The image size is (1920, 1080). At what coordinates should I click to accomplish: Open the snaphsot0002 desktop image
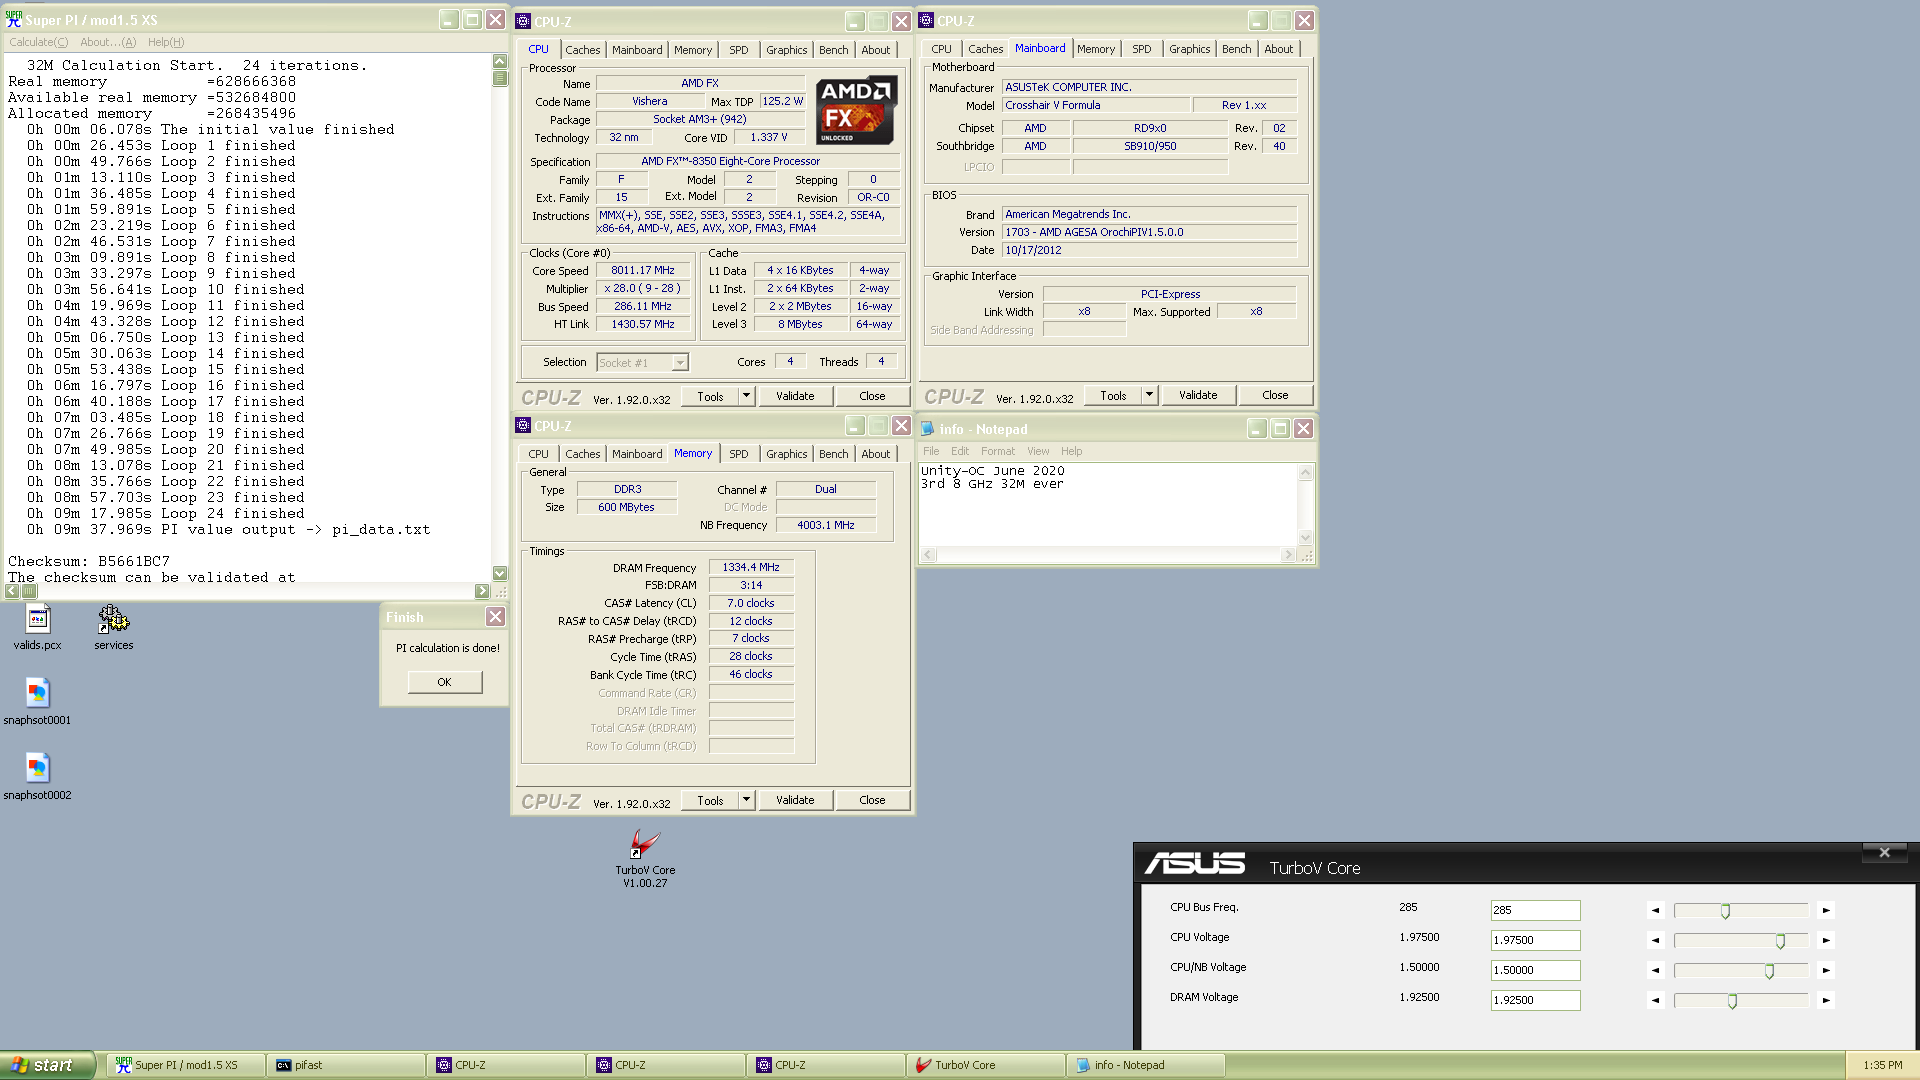tap(37, 776)
